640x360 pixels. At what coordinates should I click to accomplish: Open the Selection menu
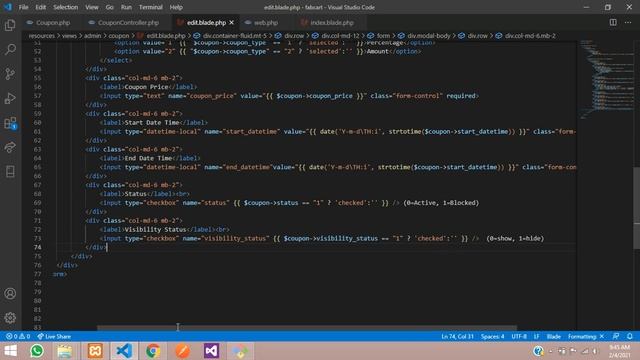(65, 7)
